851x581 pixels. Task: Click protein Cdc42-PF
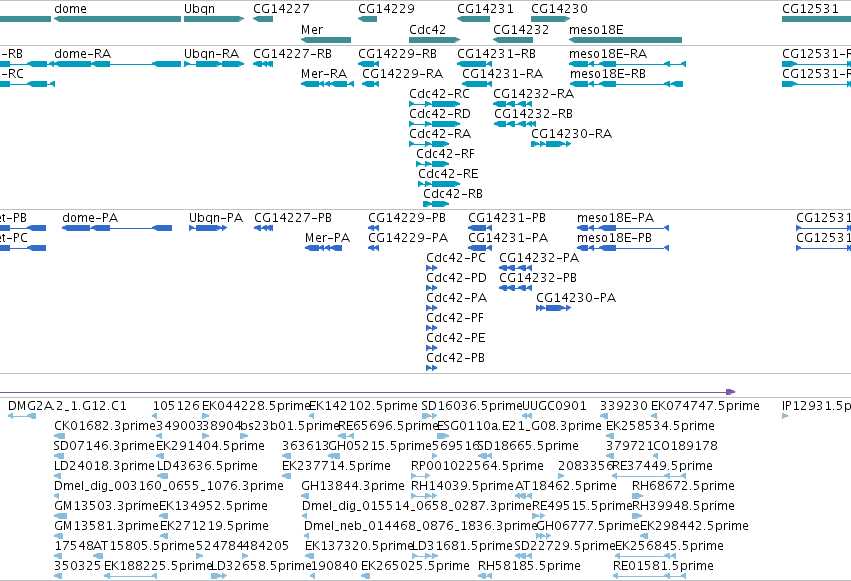[x=431, y=328]
